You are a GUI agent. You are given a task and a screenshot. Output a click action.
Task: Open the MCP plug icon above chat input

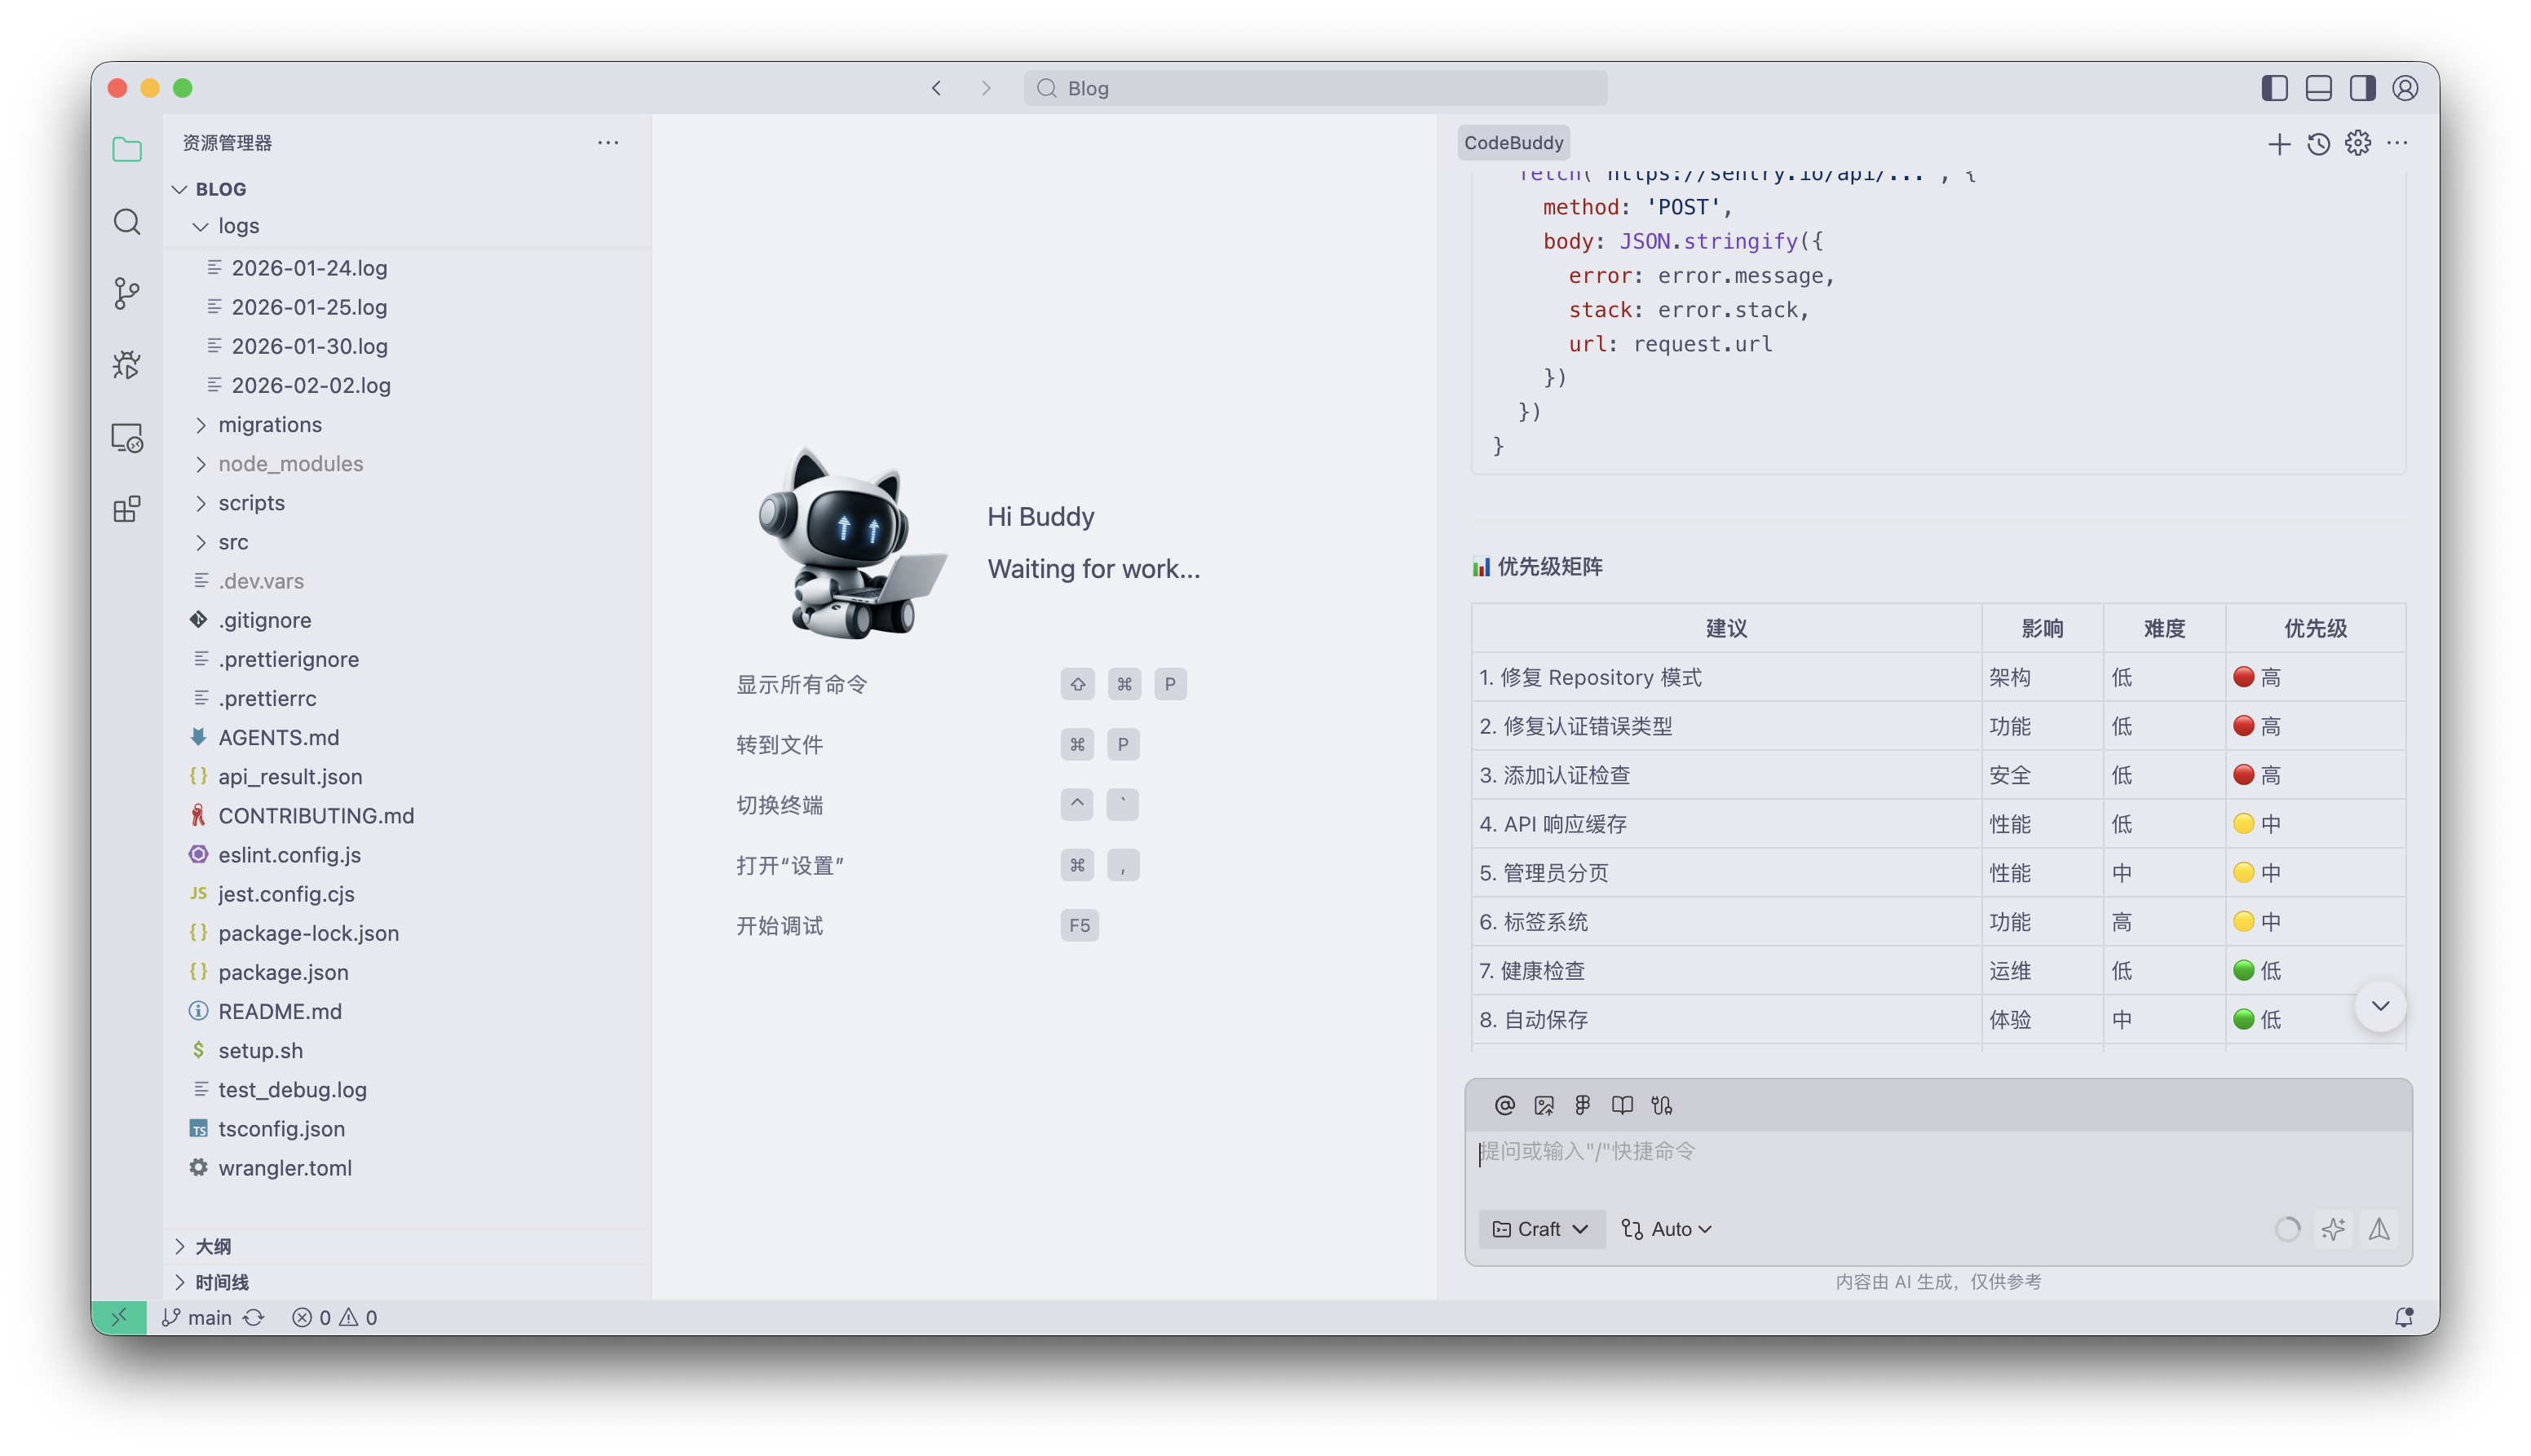point(1662,1105)
